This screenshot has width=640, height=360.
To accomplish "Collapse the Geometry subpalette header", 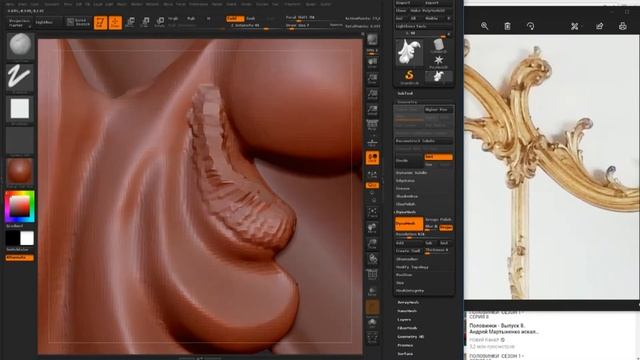I will click(407, 102).
